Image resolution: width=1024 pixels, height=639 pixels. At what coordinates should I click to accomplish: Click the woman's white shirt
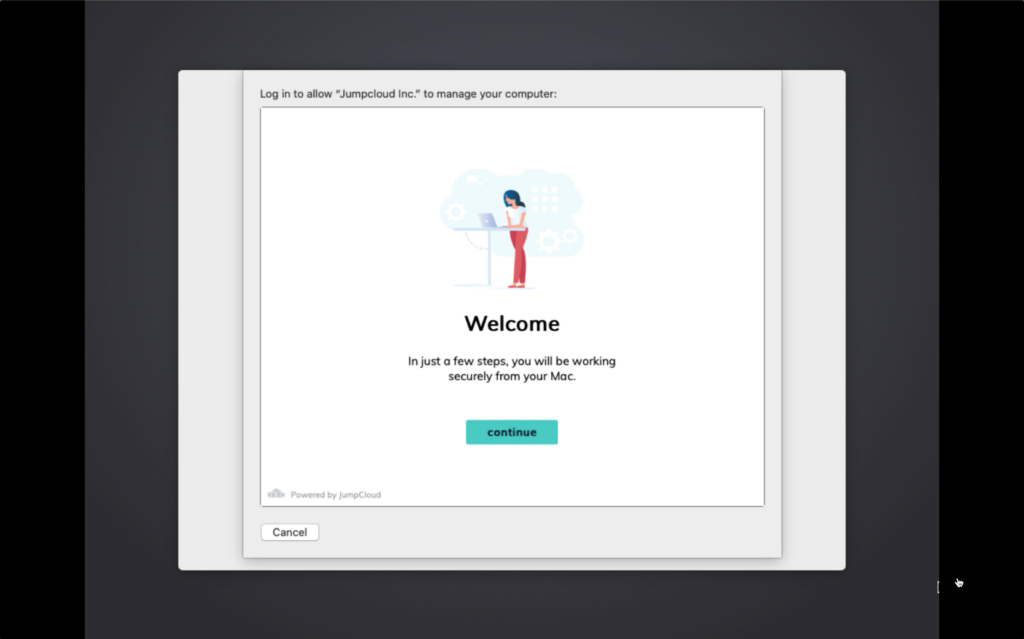click(x=516, y=216)
